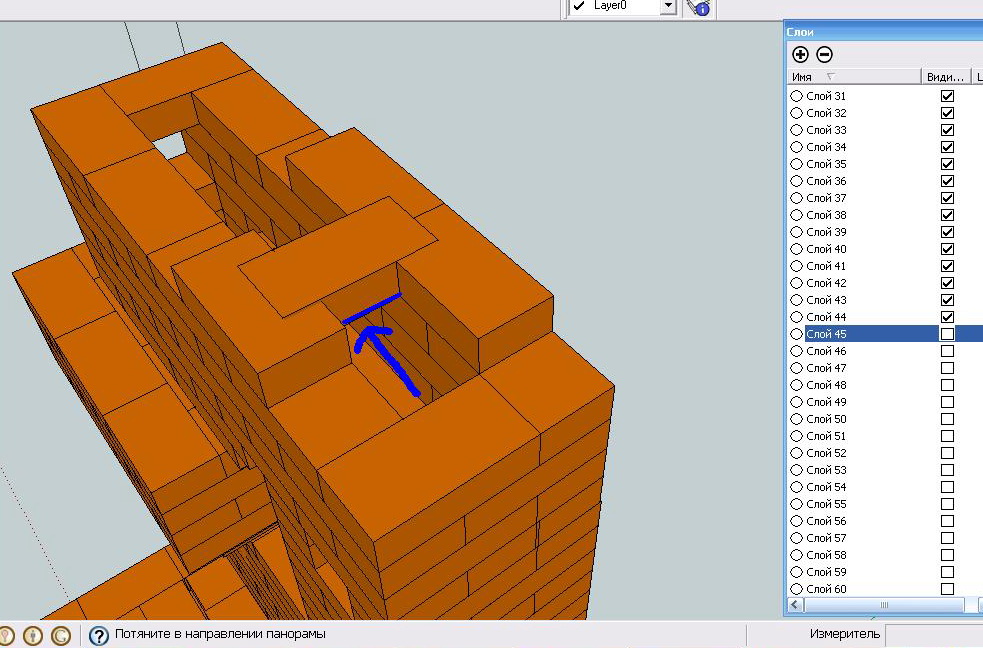Click the add layer plus icon
Screen dimensions: 983x648
[800, 55]
